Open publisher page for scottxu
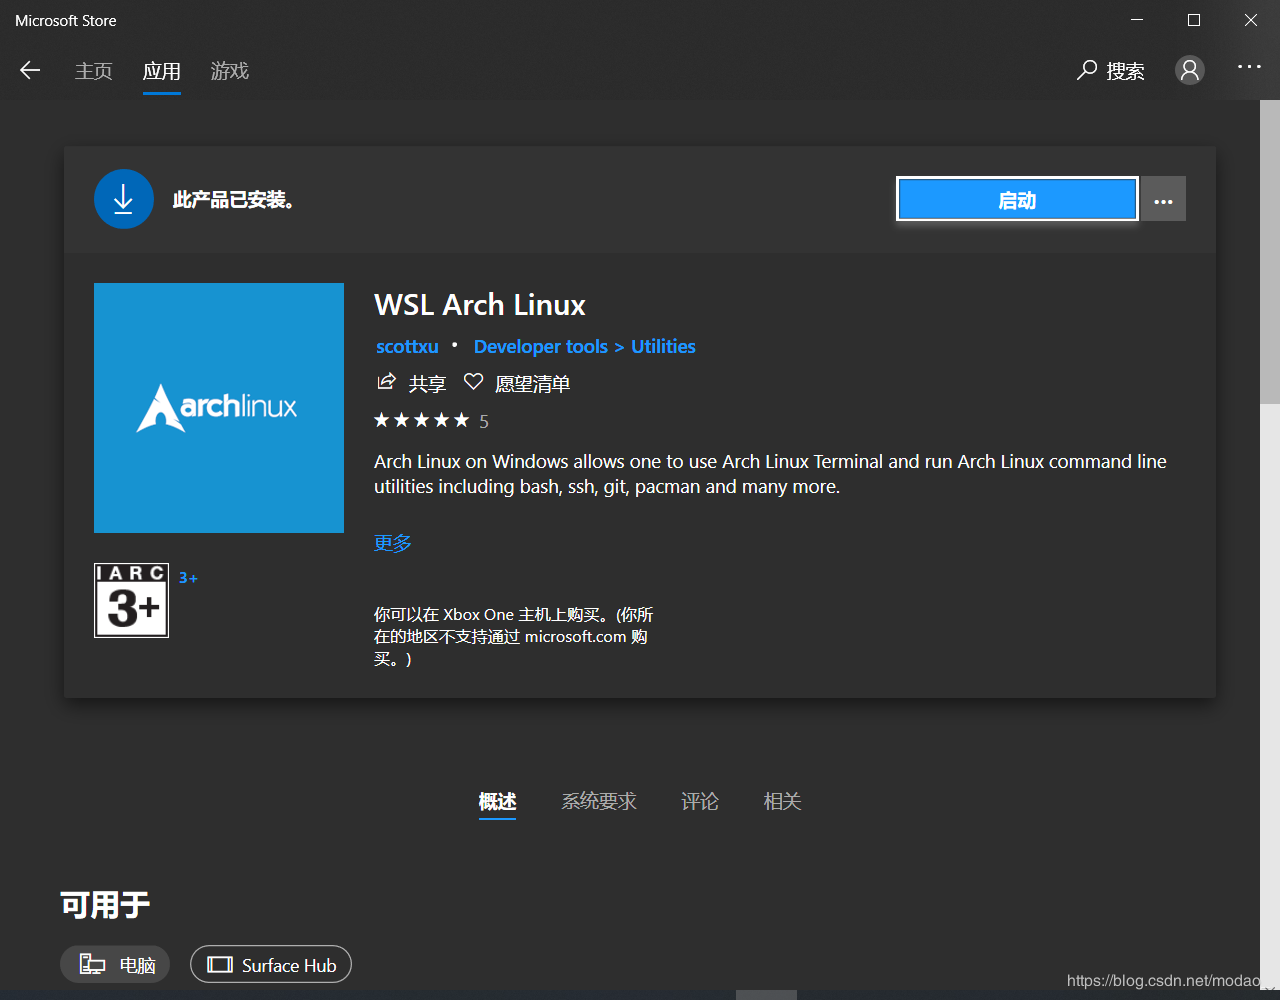The width and height of the screenshot is (1280, 1000). (x=406, y=346)
